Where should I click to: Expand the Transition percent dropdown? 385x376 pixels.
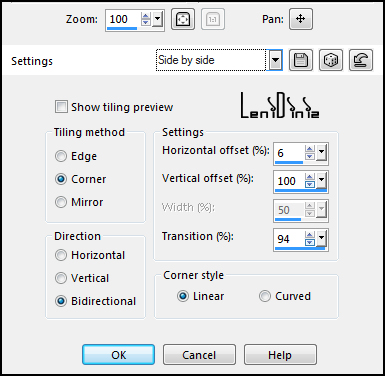point(321,239)
